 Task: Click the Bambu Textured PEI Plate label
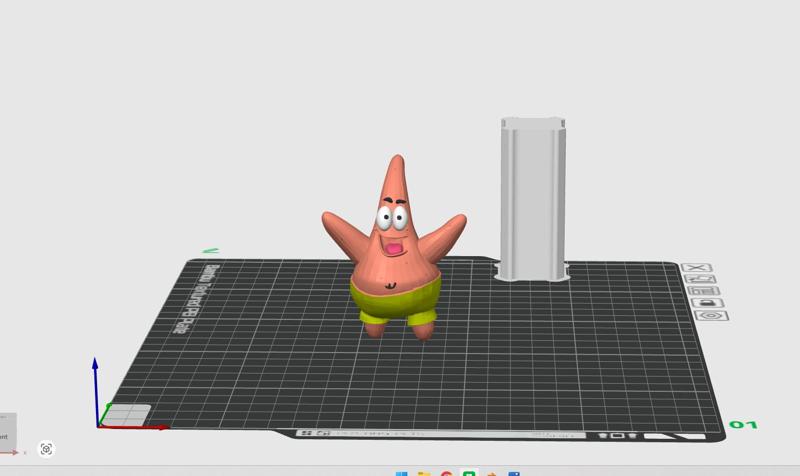[x=194, y=298]
